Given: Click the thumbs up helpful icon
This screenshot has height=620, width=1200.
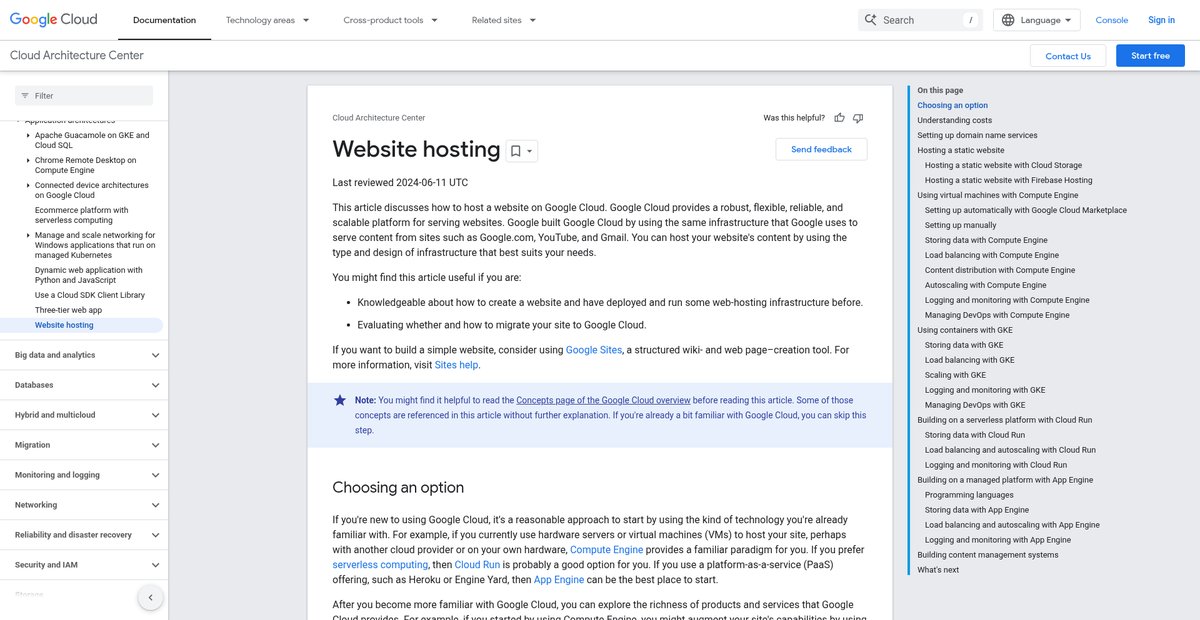Looking at the screenshot, I should coord(840,118).
